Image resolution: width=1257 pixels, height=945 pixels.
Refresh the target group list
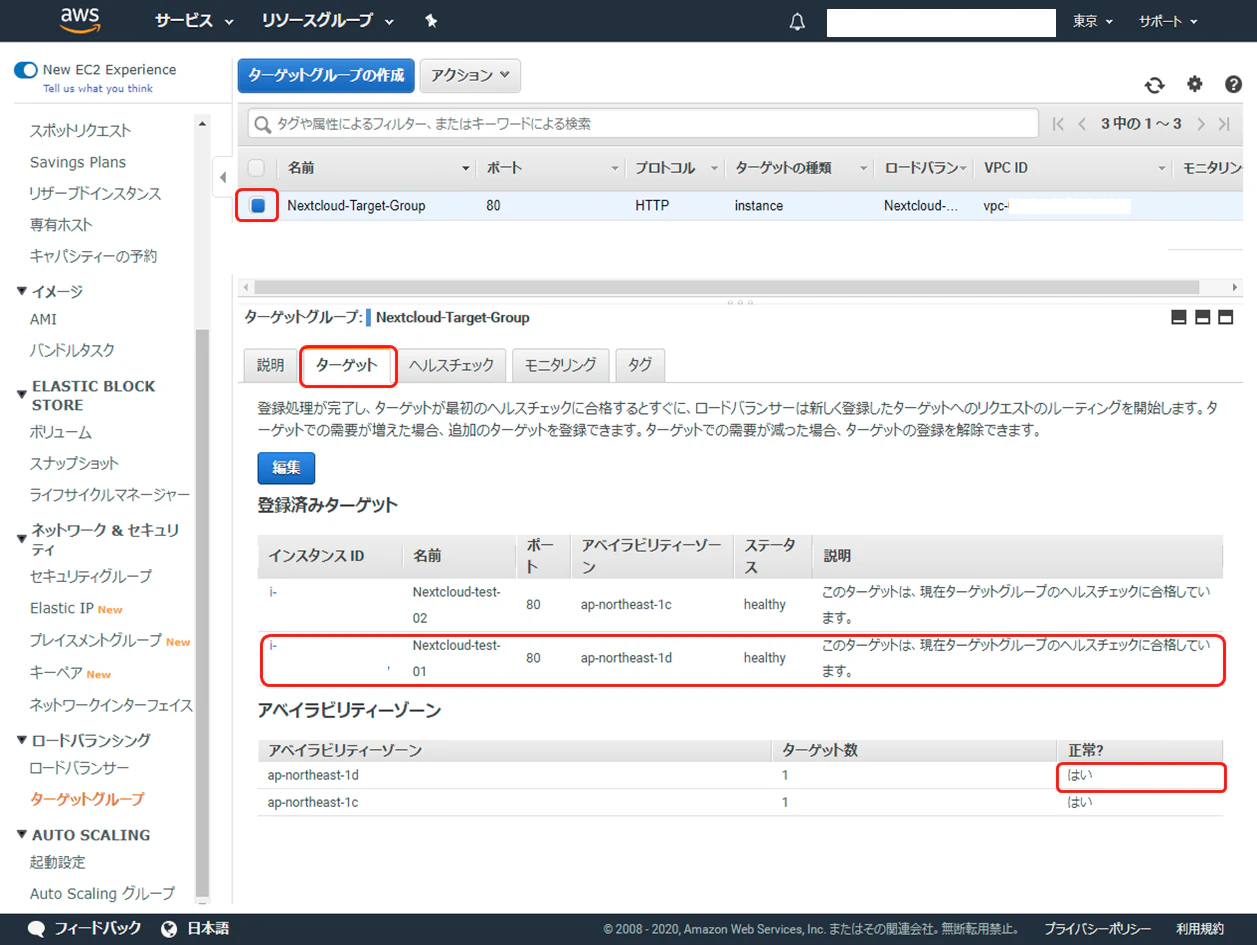click(1155, 85)
